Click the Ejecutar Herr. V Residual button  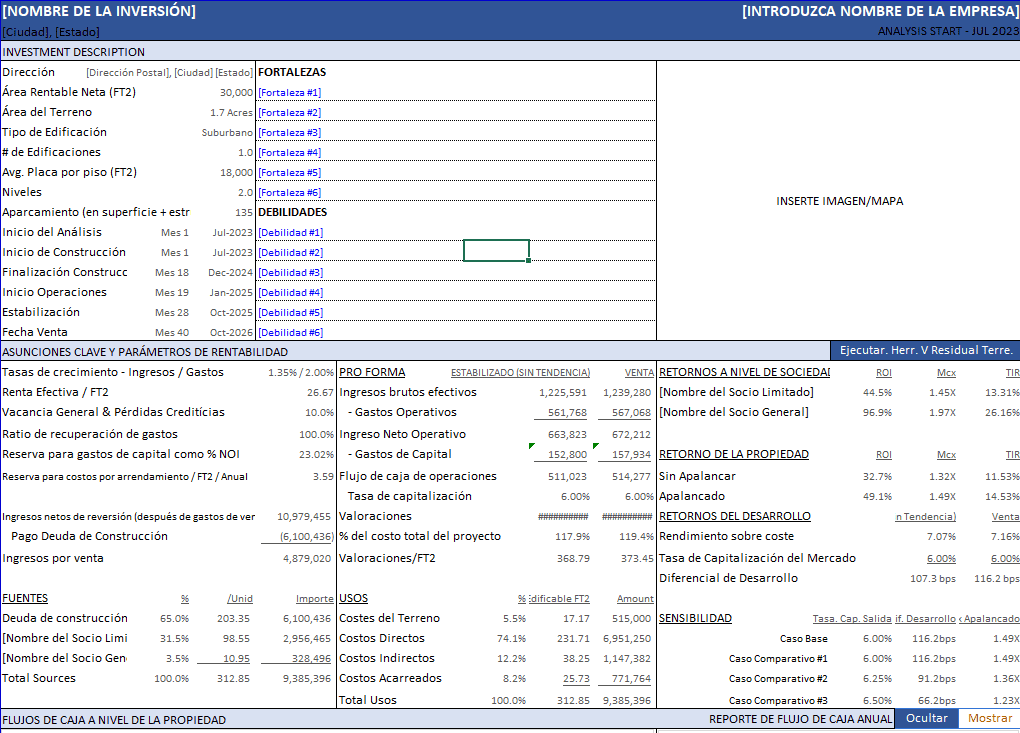click(x=925, y=350)
